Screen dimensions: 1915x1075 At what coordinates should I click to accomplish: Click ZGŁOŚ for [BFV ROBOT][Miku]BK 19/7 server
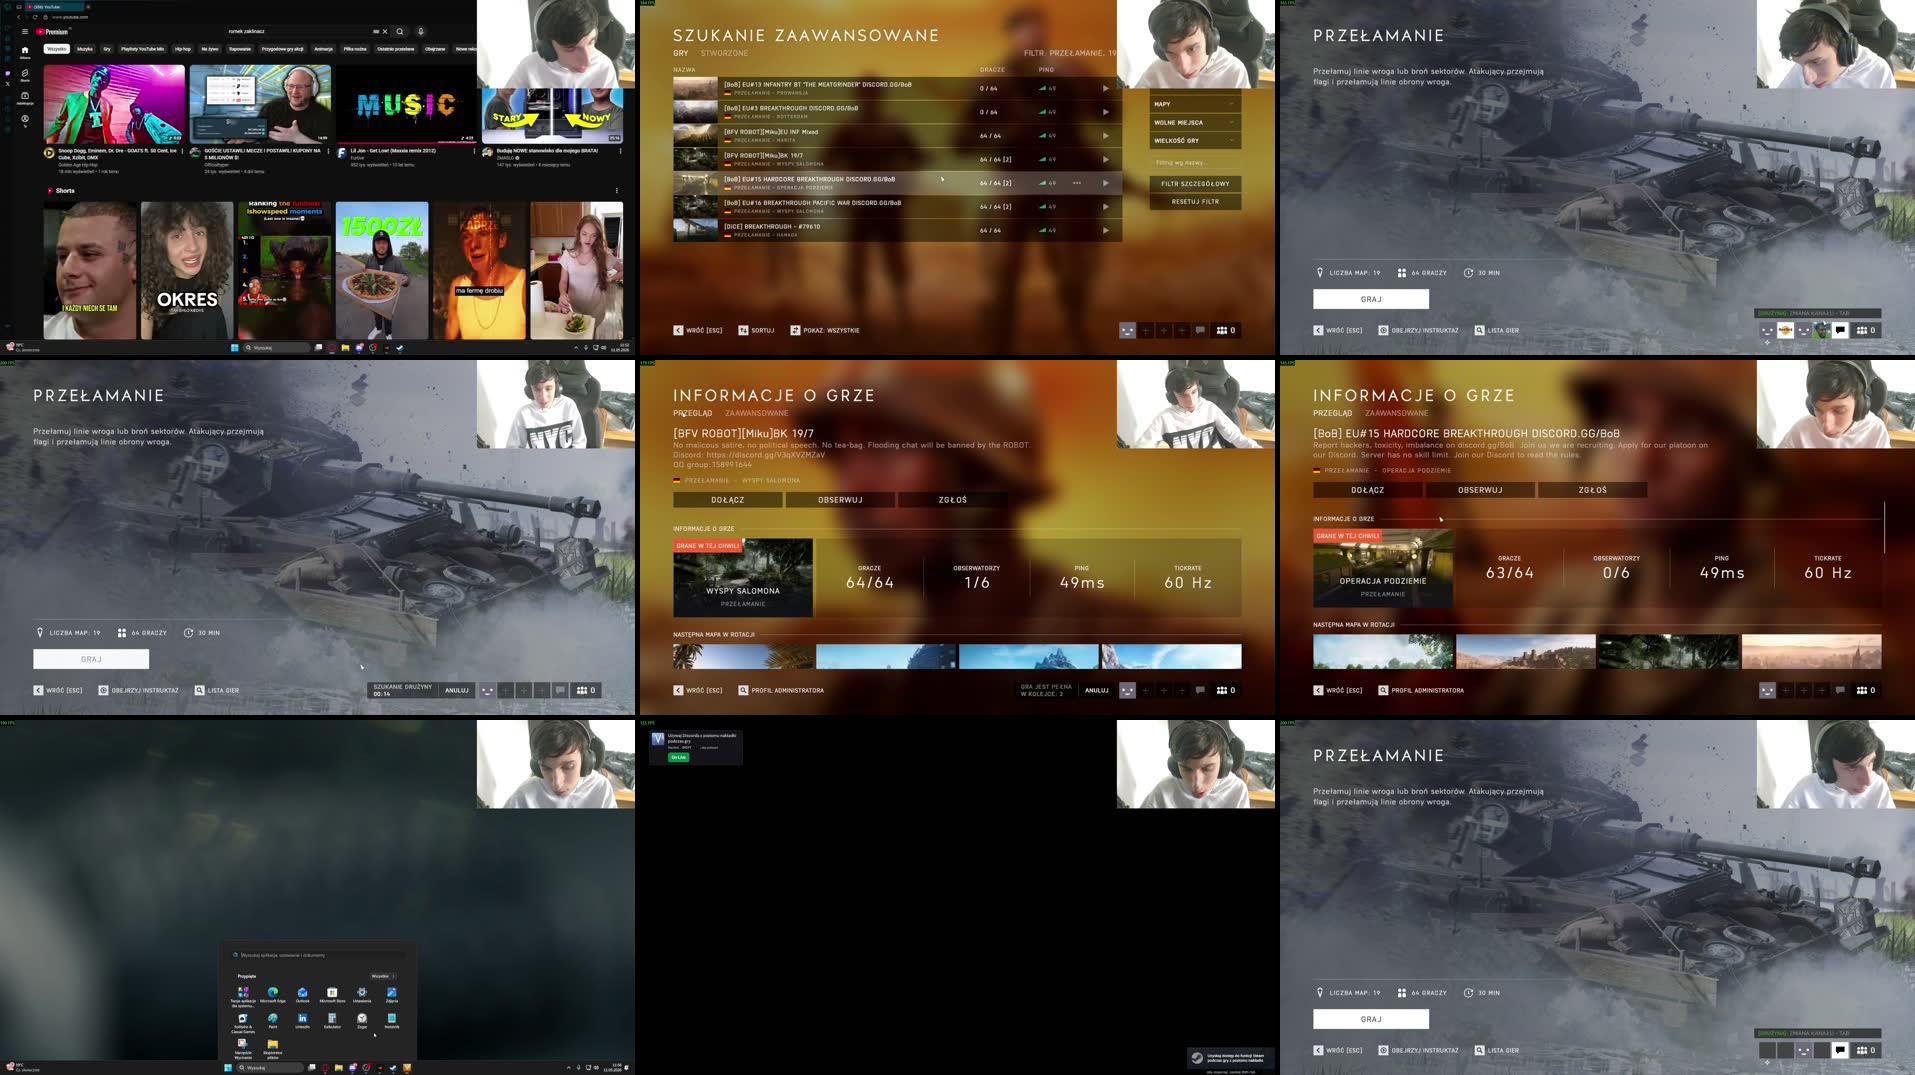[952, 500]
